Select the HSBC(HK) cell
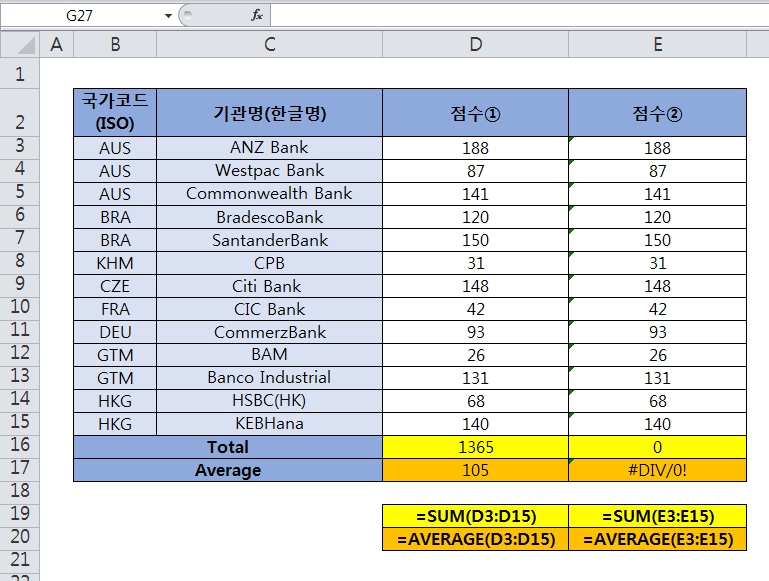This screenshot has height=581, width=769. tap(269, 401)
